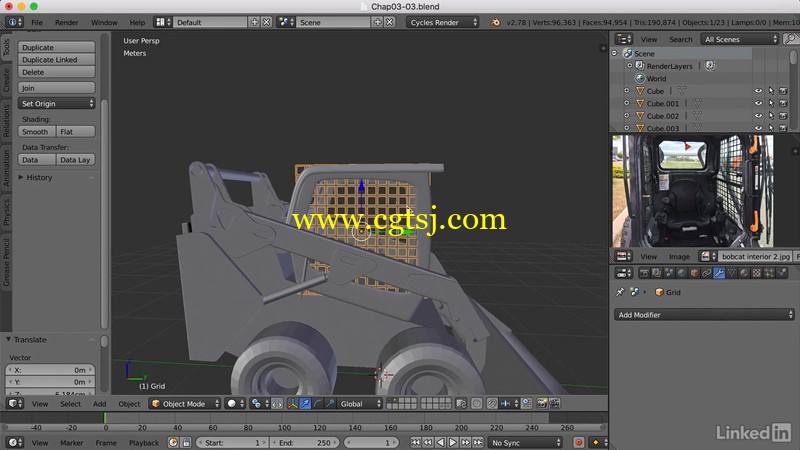Expand the Cube.002 tree item
The width and height of the screenshot is (800, 450).
[x=627, y=116]
